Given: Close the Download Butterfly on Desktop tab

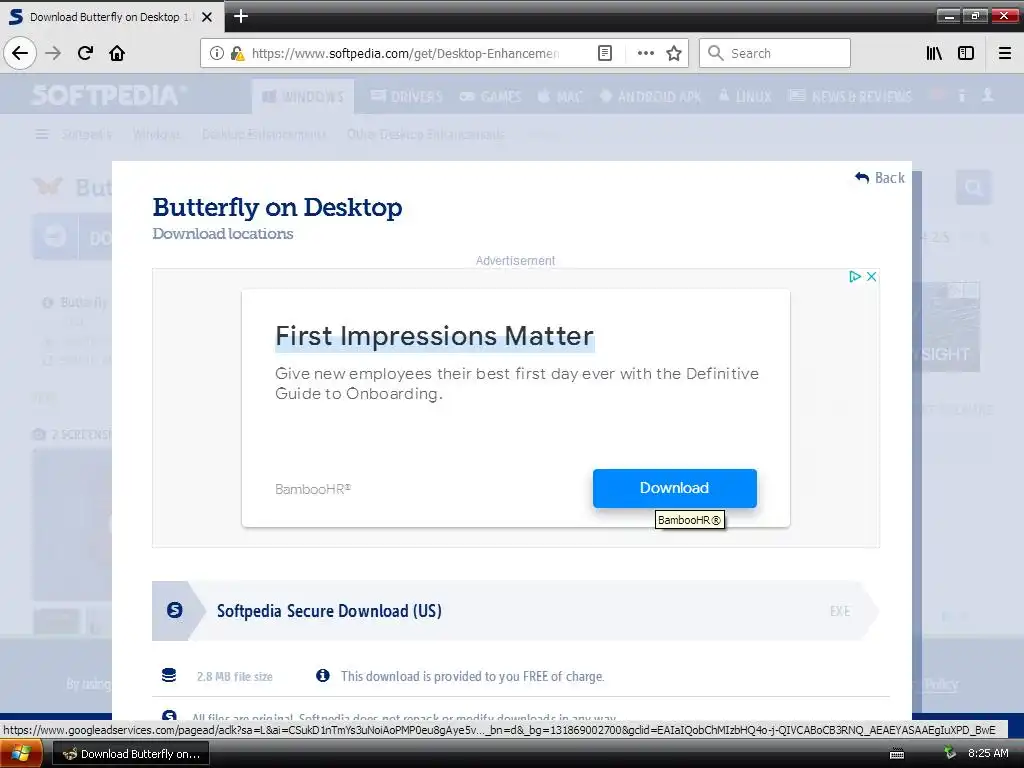Looking at the screenshot, I should coord(207,17).
